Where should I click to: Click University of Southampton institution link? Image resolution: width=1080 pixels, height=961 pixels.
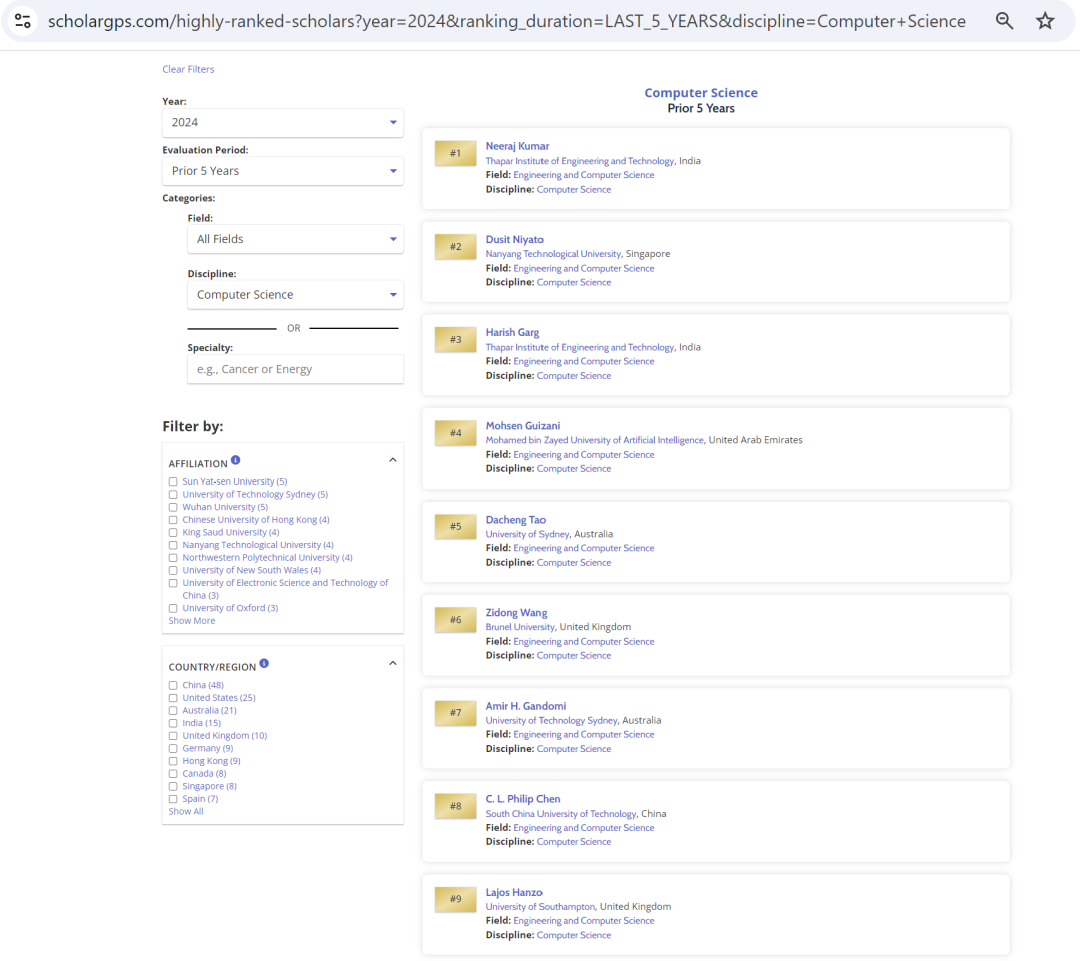[x=540, y=907]
